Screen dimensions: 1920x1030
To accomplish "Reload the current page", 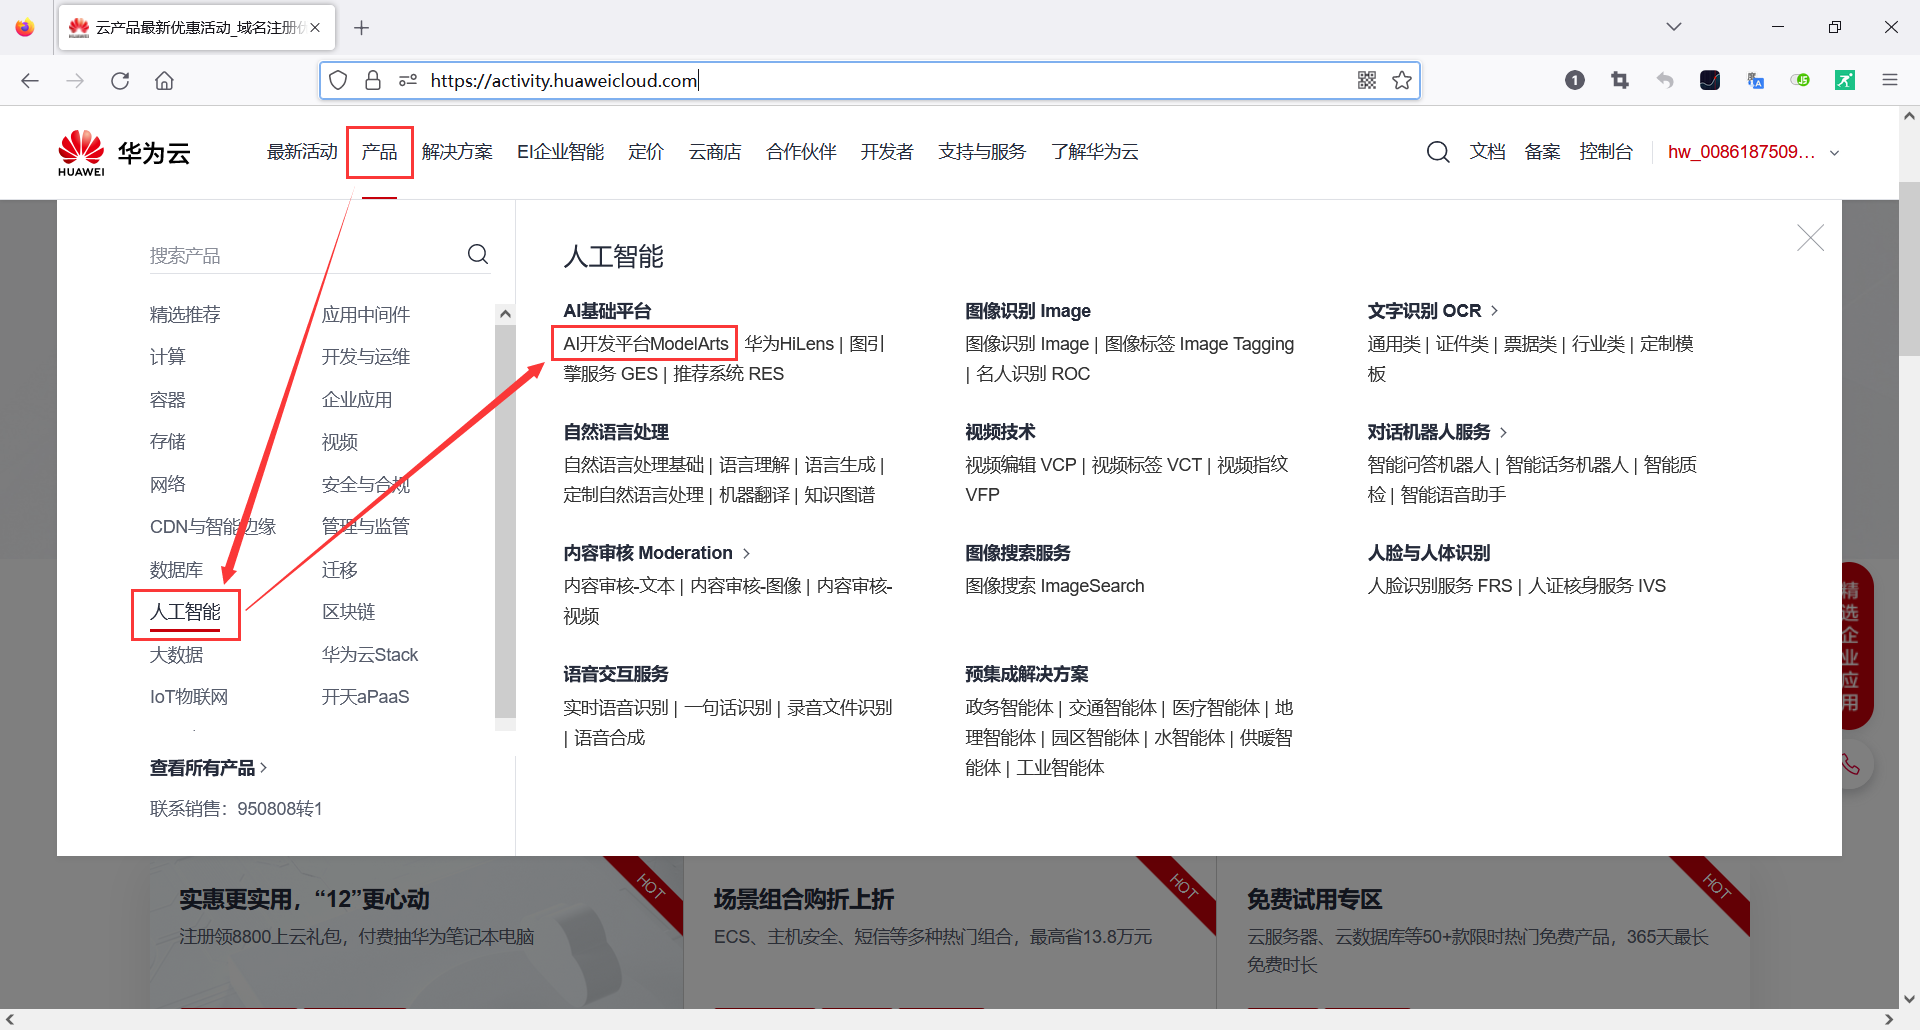I will (x=120, y=81).
